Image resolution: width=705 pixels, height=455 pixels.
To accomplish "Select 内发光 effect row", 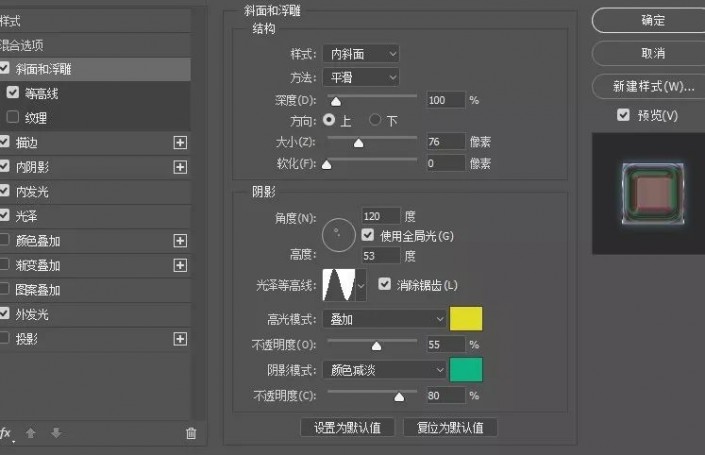I will (x=95, y=192).
